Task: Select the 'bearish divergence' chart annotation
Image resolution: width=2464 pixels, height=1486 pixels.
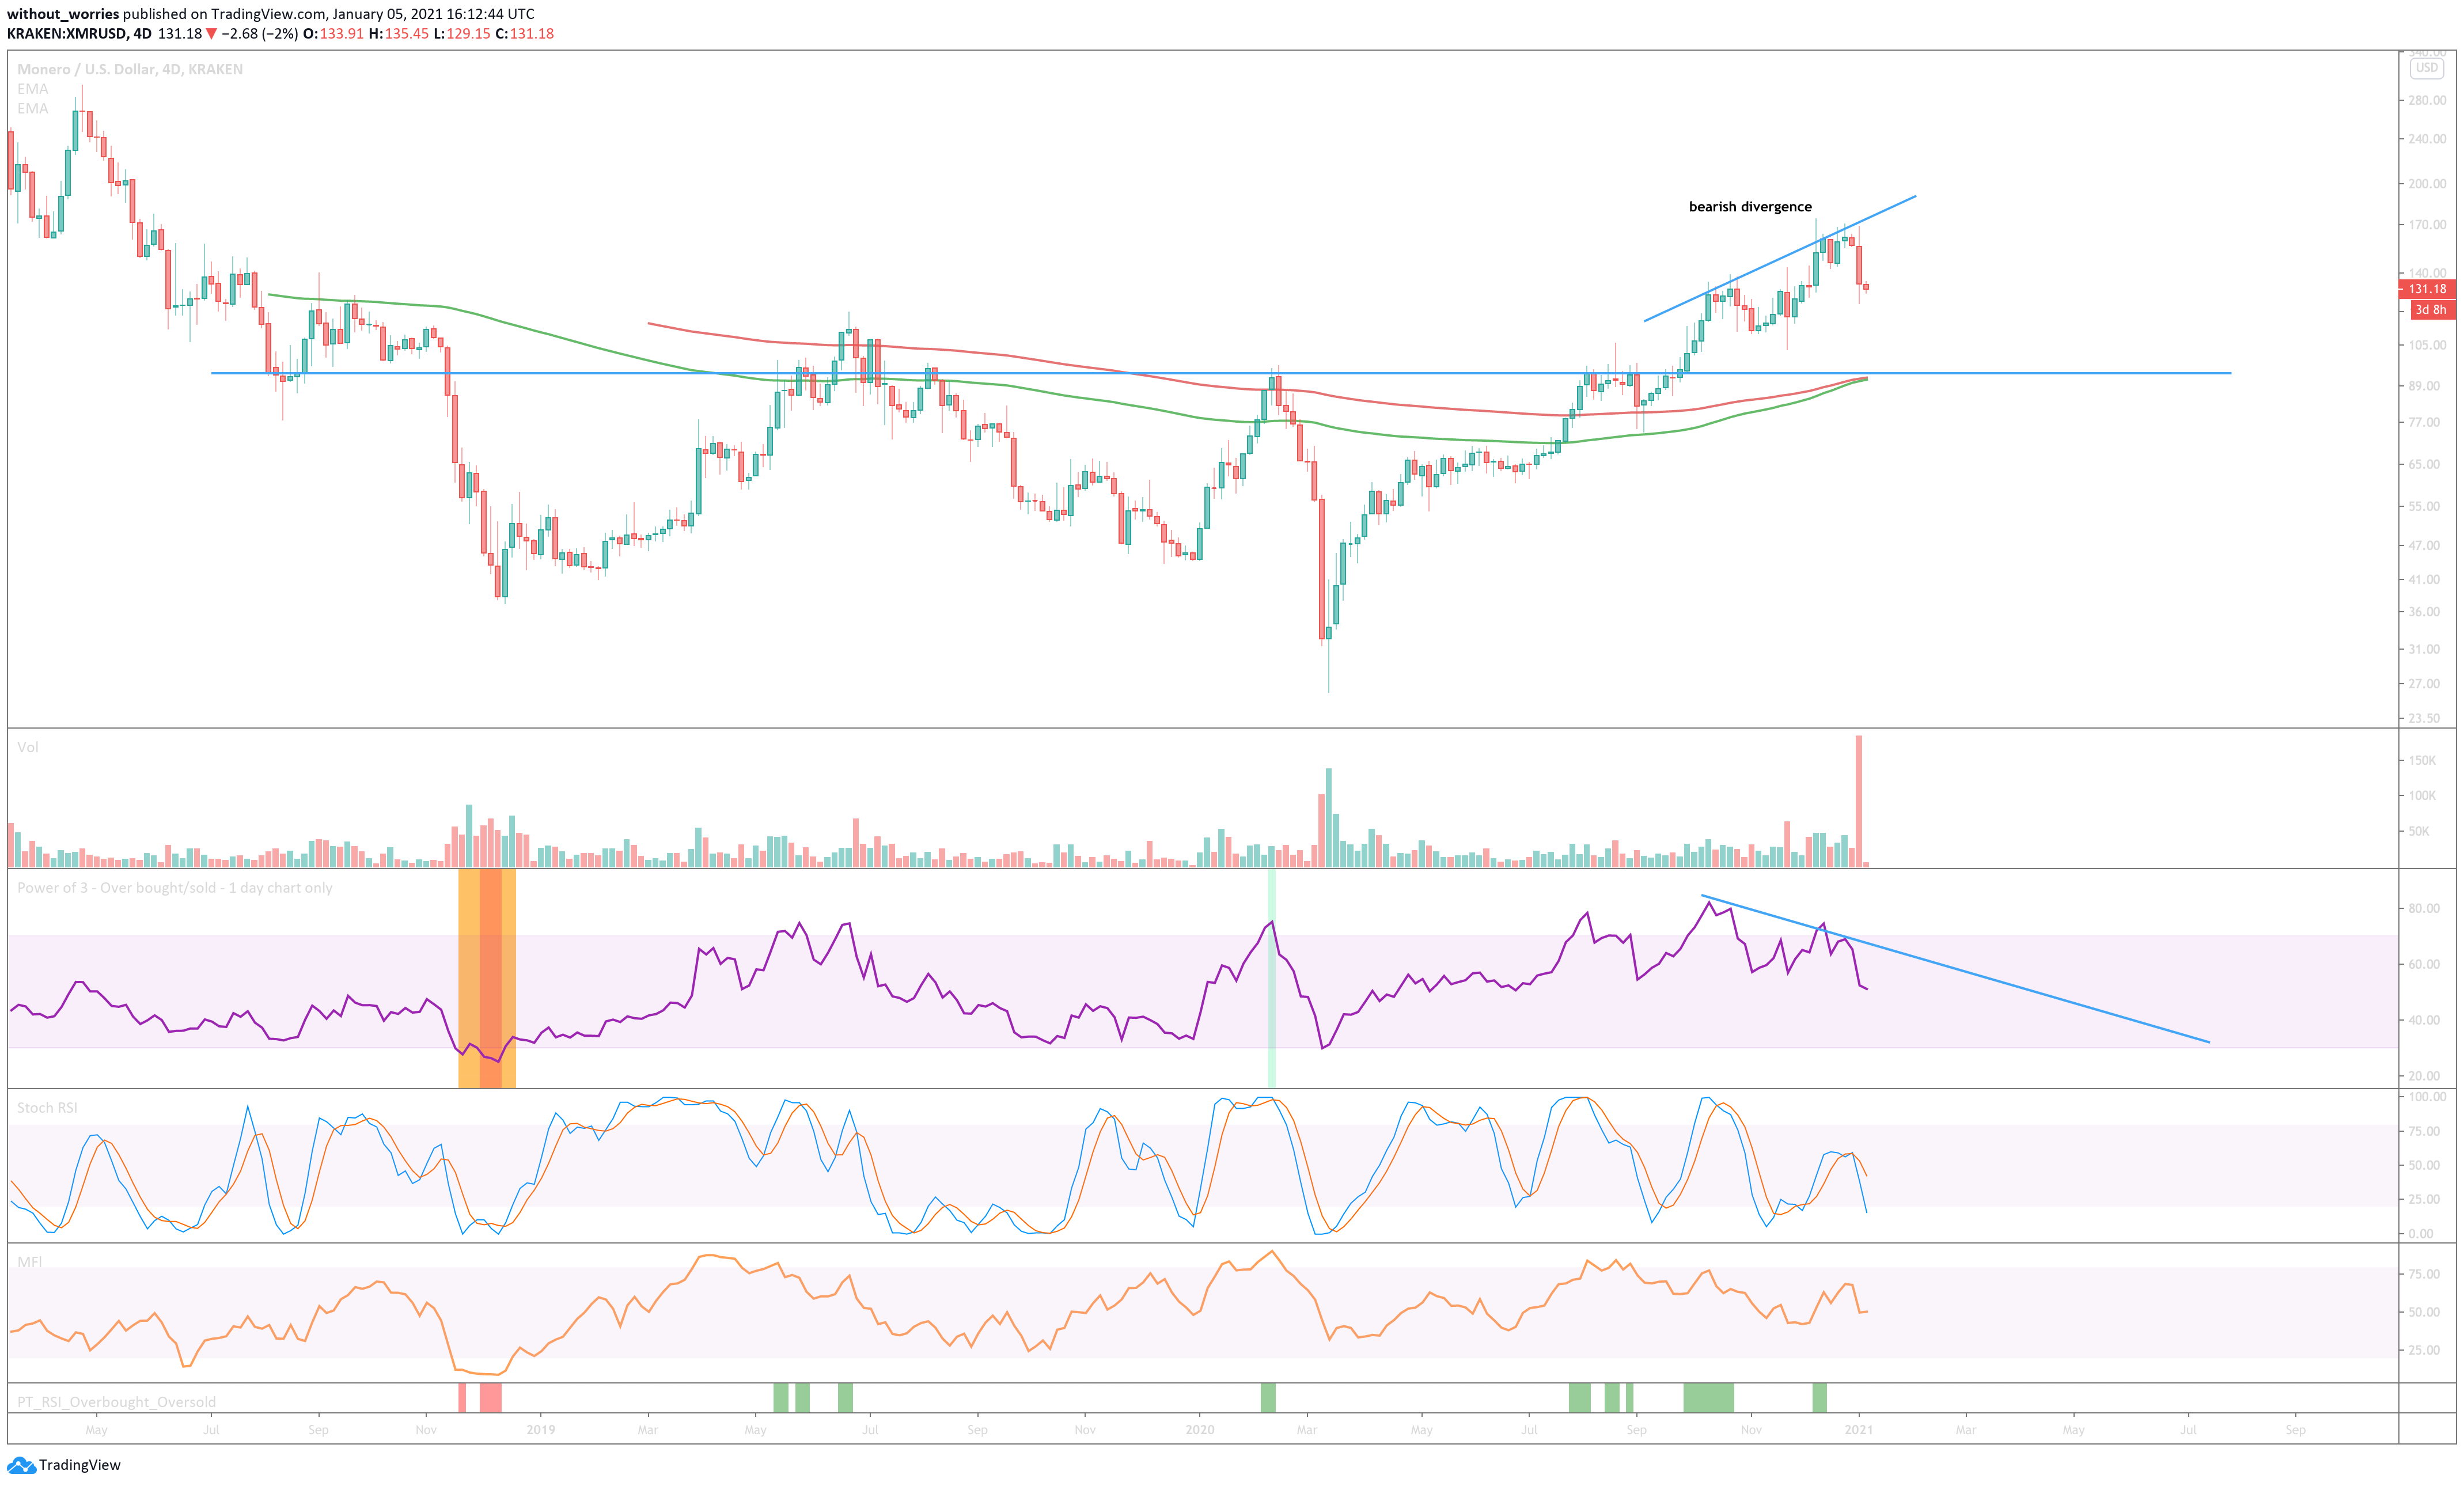Action: click(x=1750, y=207)
